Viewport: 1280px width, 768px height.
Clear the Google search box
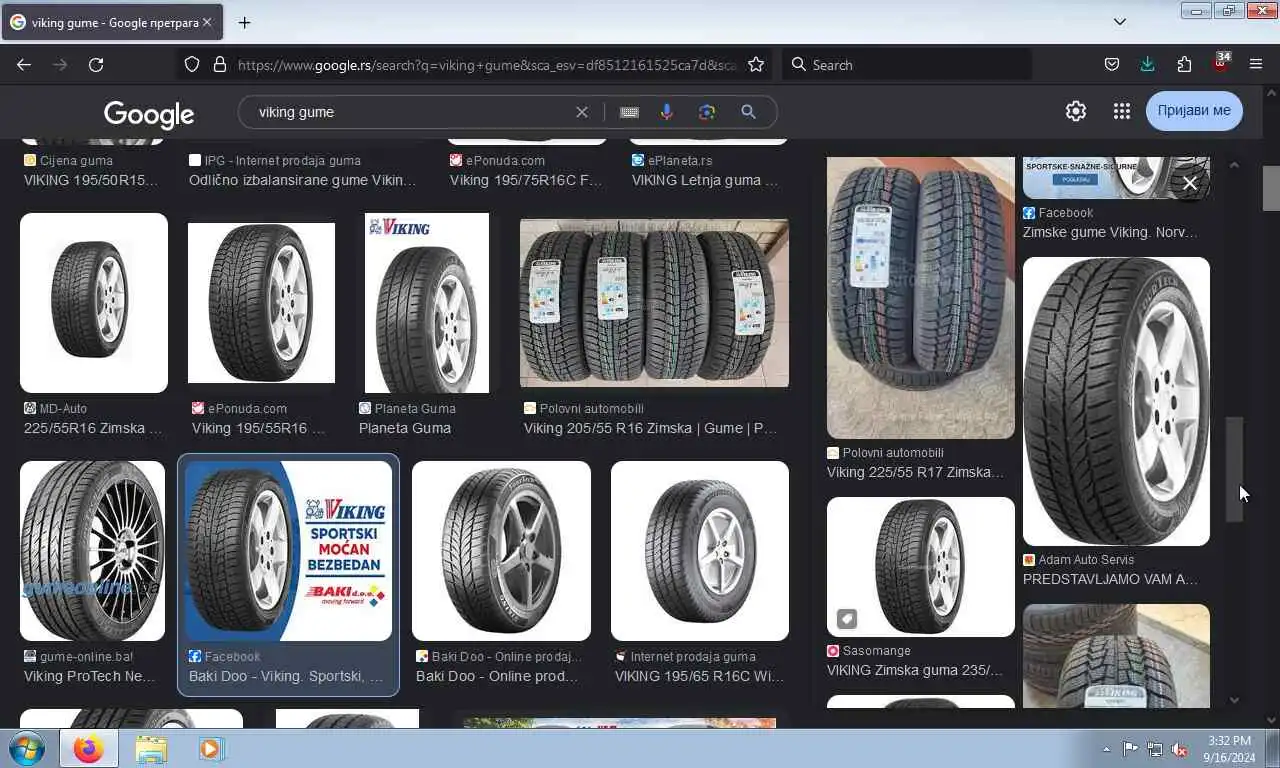pyautogui.click(x=582, y=112)
